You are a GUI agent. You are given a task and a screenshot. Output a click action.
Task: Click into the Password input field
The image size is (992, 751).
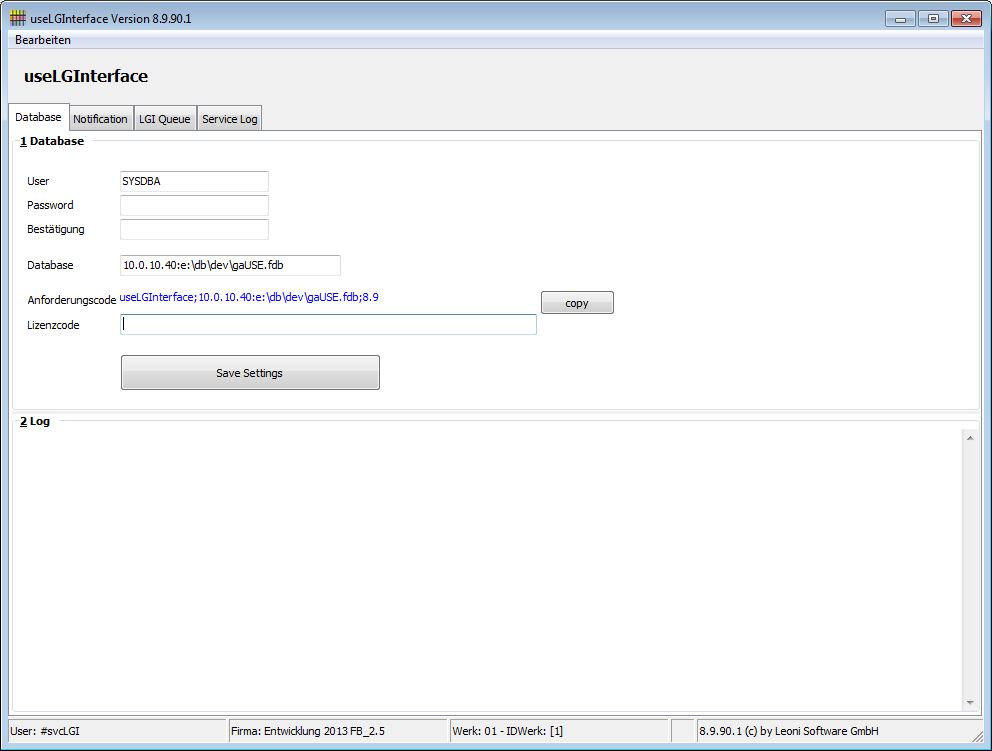[x=194, y=205]
